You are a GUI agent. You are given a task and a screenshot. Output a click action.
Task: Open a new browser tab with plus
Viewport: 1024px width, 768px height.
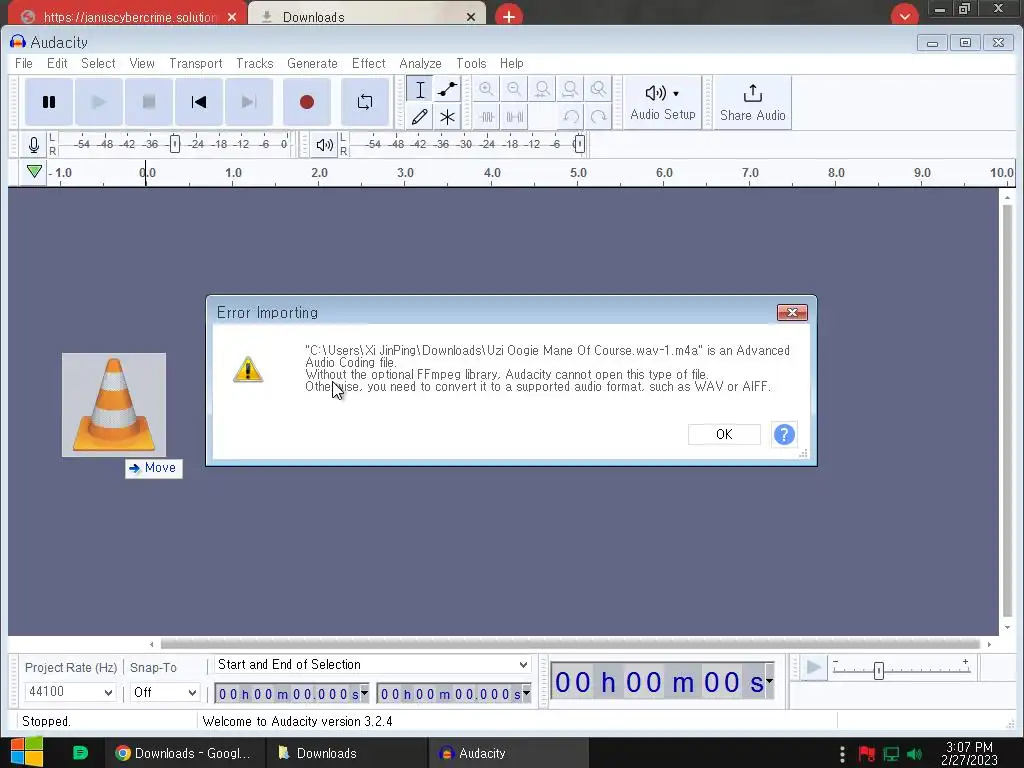[x=509, y=16]
